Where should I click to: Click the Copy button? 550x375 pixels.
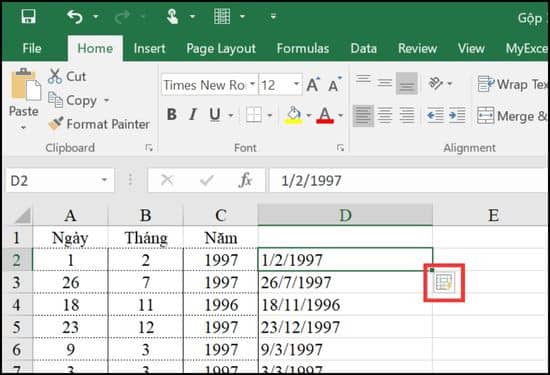[73, 100]
